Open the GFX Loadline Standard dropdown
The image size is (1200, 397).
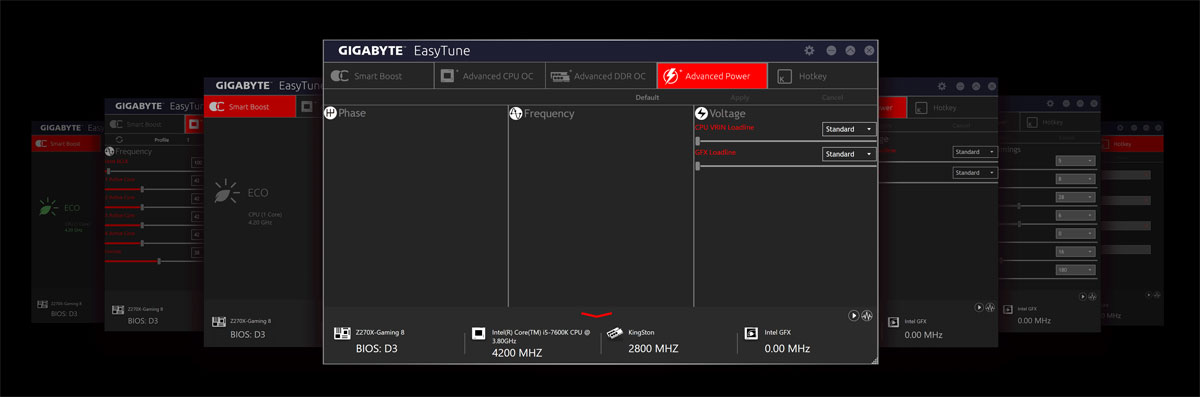coord(849,154)
